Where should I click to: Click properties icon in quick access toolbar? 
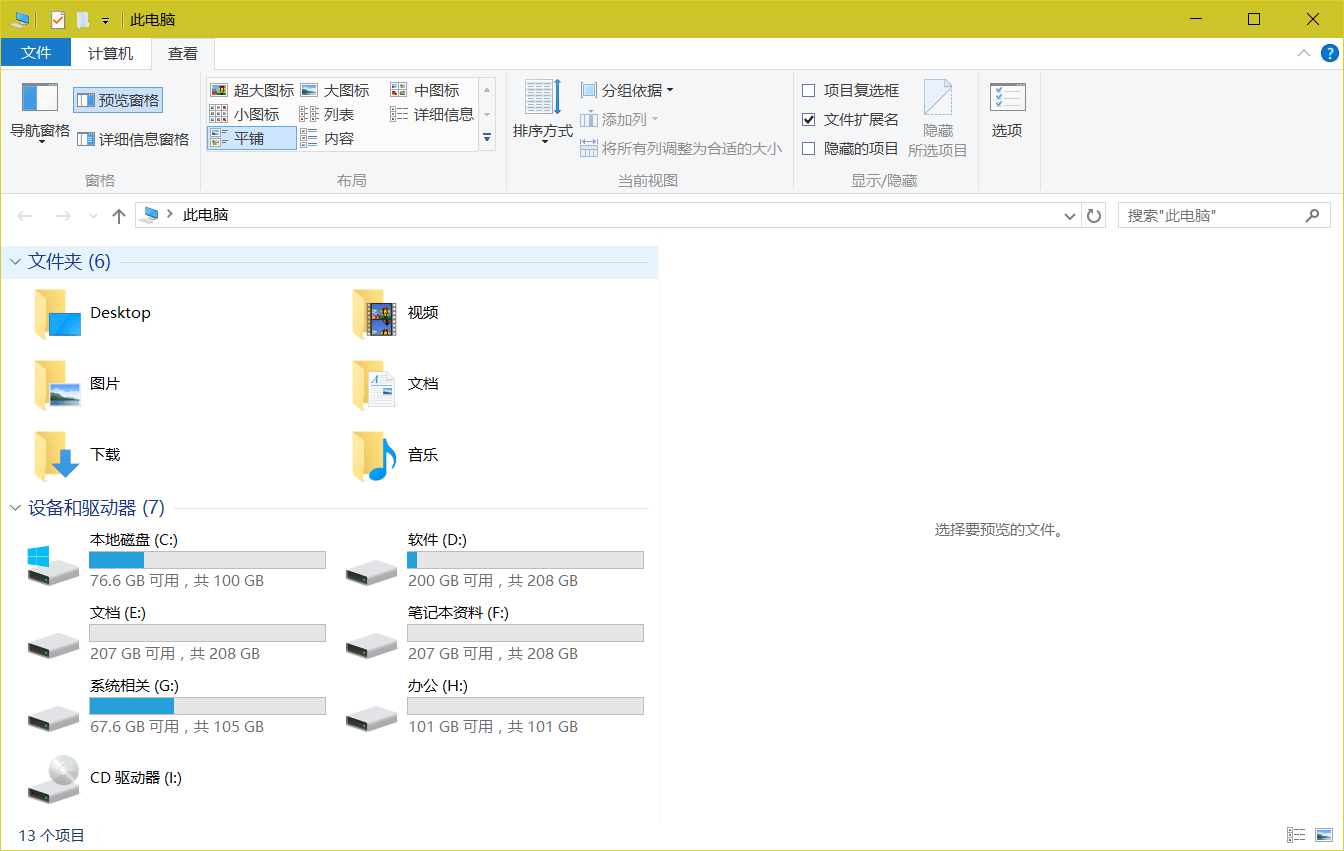[x=58, y=19]
